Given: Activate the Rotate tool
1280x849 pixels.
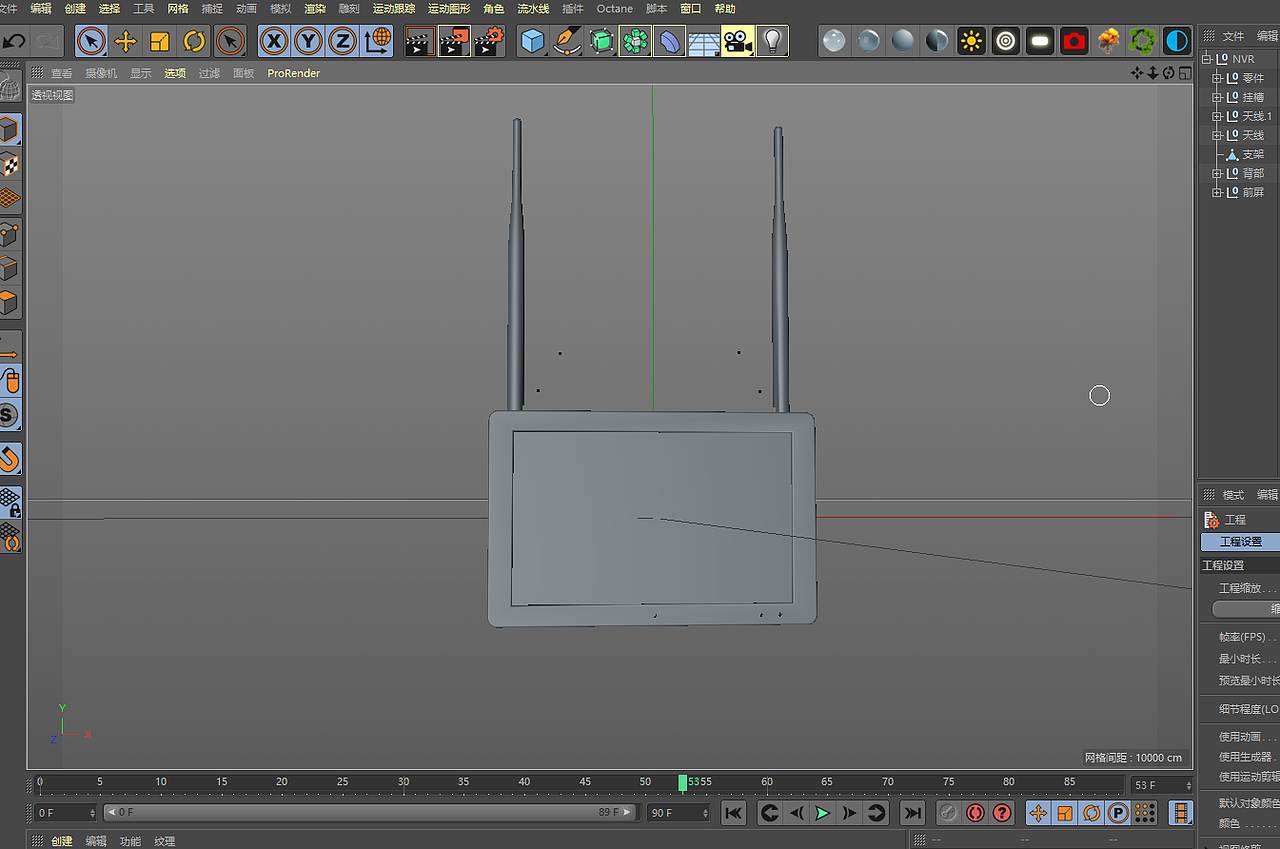Looking at the screenshot, I should [194, 41].
